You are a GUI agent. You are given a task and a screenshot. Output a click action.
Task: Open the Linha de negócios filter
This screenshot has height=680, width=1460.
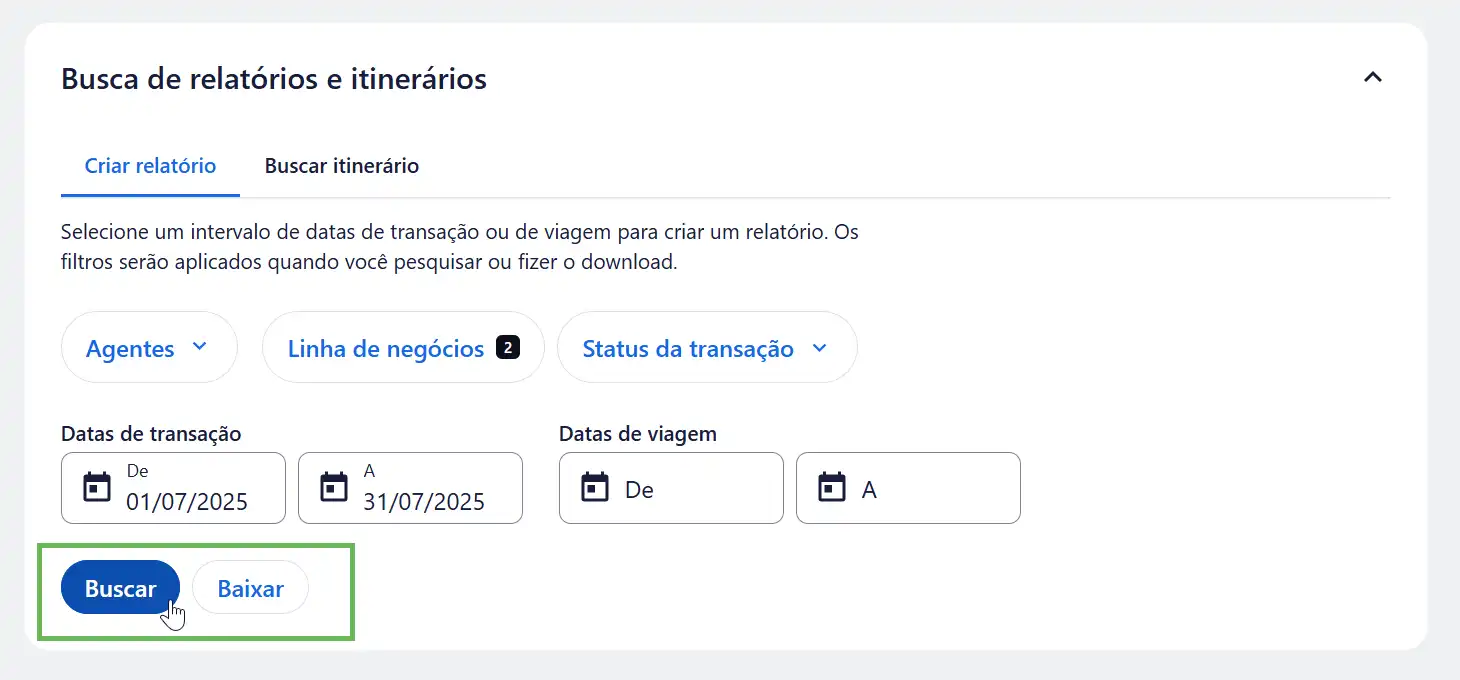click(386, 349)
